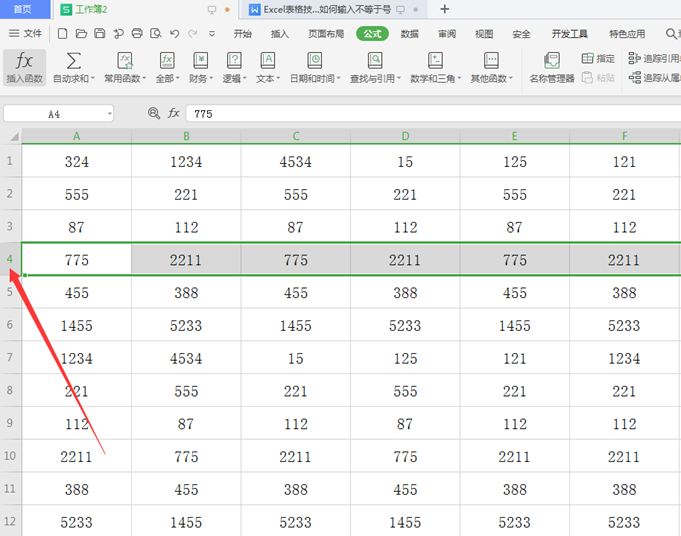
Task: Switch to the 开始 Home tab
Action: pos(242,34)
